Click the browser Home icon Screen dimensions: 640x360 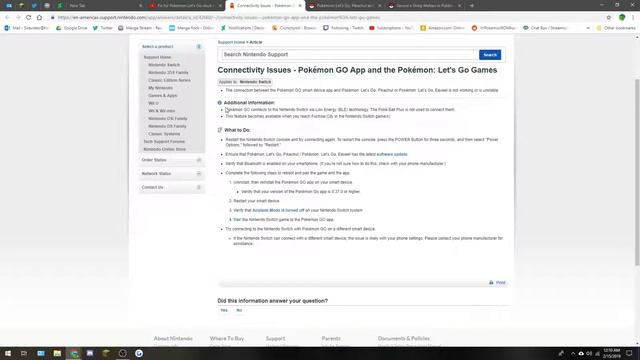pyautogui.click(x=39, y=18)
